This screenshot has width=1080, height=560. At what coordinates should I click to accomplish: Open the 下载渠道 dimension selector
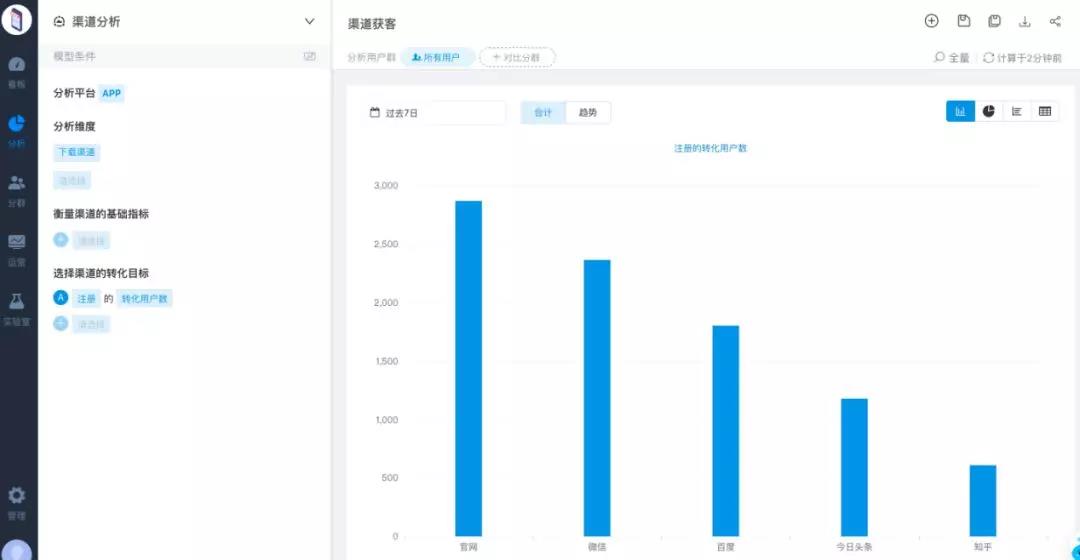tap(76, 152)
